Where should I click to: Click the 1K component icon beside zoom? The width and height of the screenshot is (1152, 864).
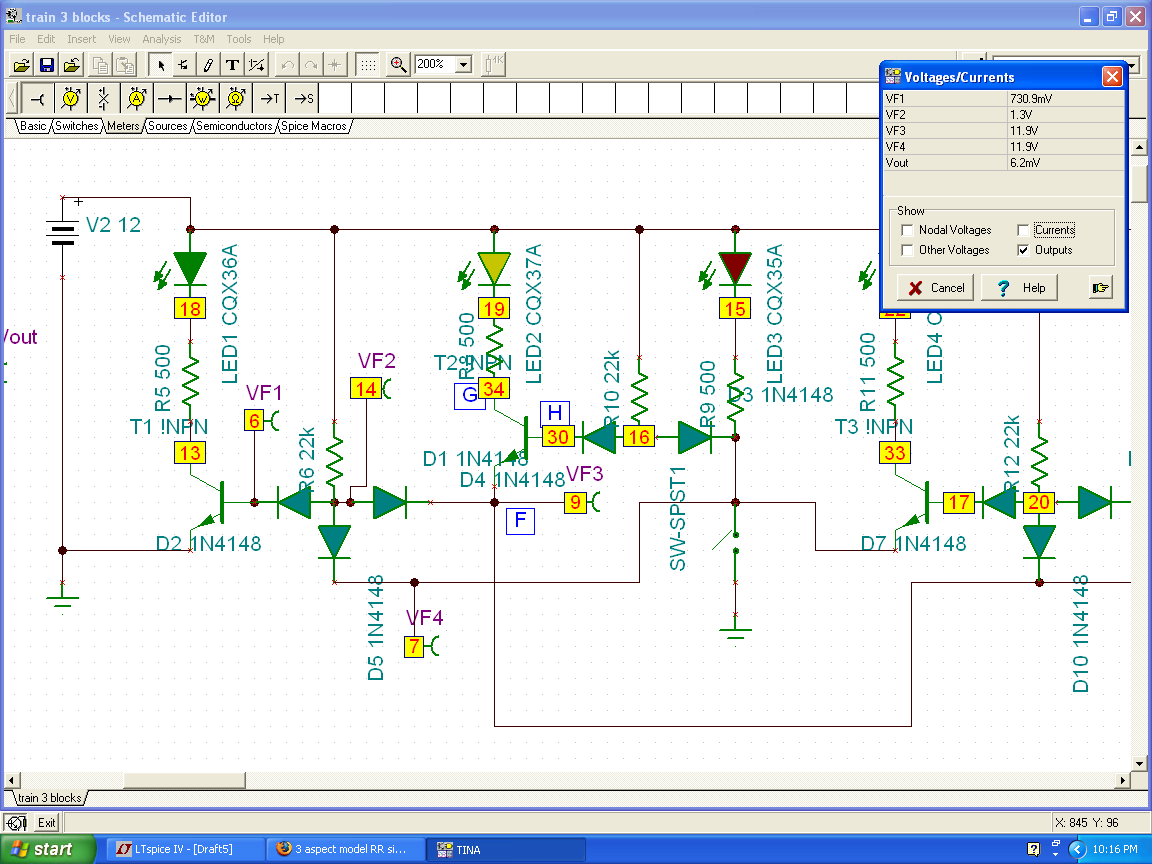coord(493,65)
